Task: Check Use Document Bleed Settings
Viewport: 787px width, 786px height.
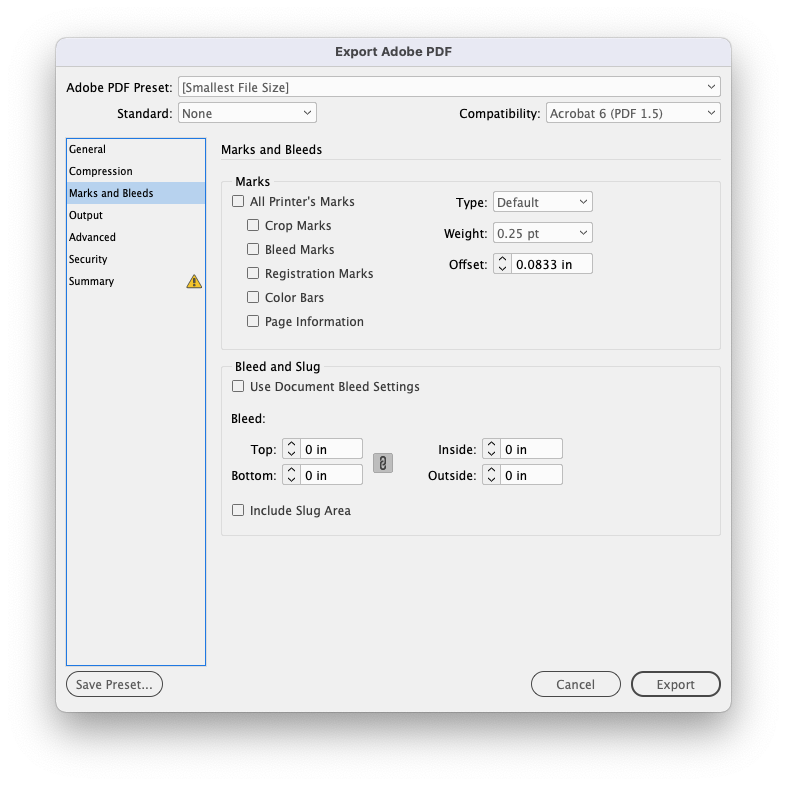Action: [238, 386]
